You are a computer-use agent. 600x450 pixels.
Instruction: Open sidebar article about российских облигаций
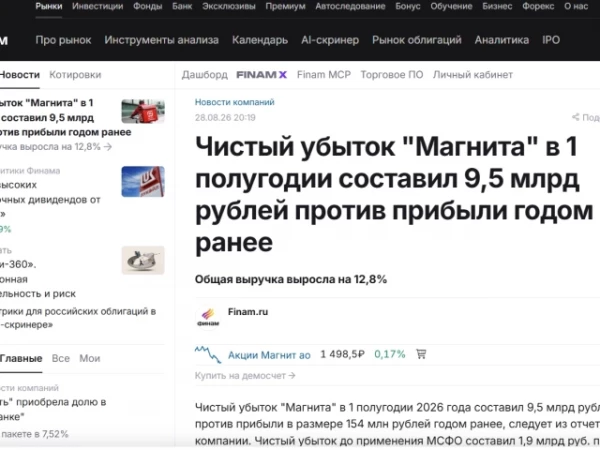click(78, 318)
